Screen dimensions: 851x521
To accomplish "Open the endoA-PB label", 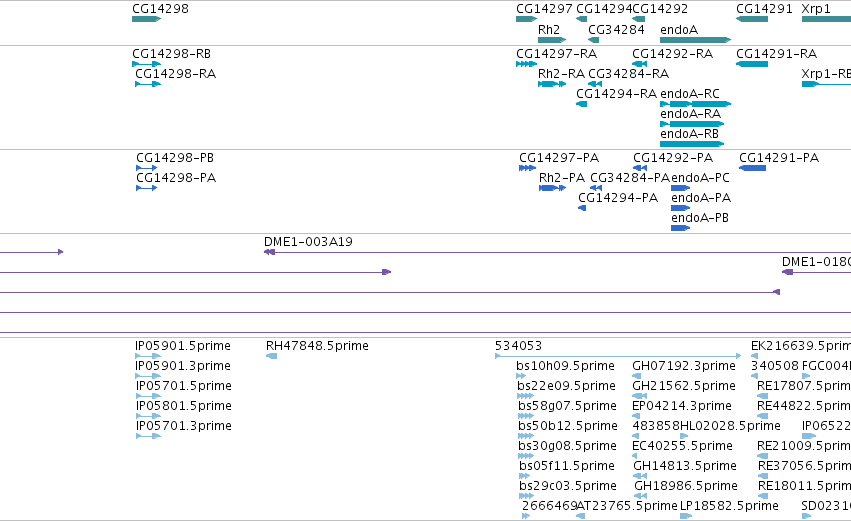I will [x=700, y=218].
